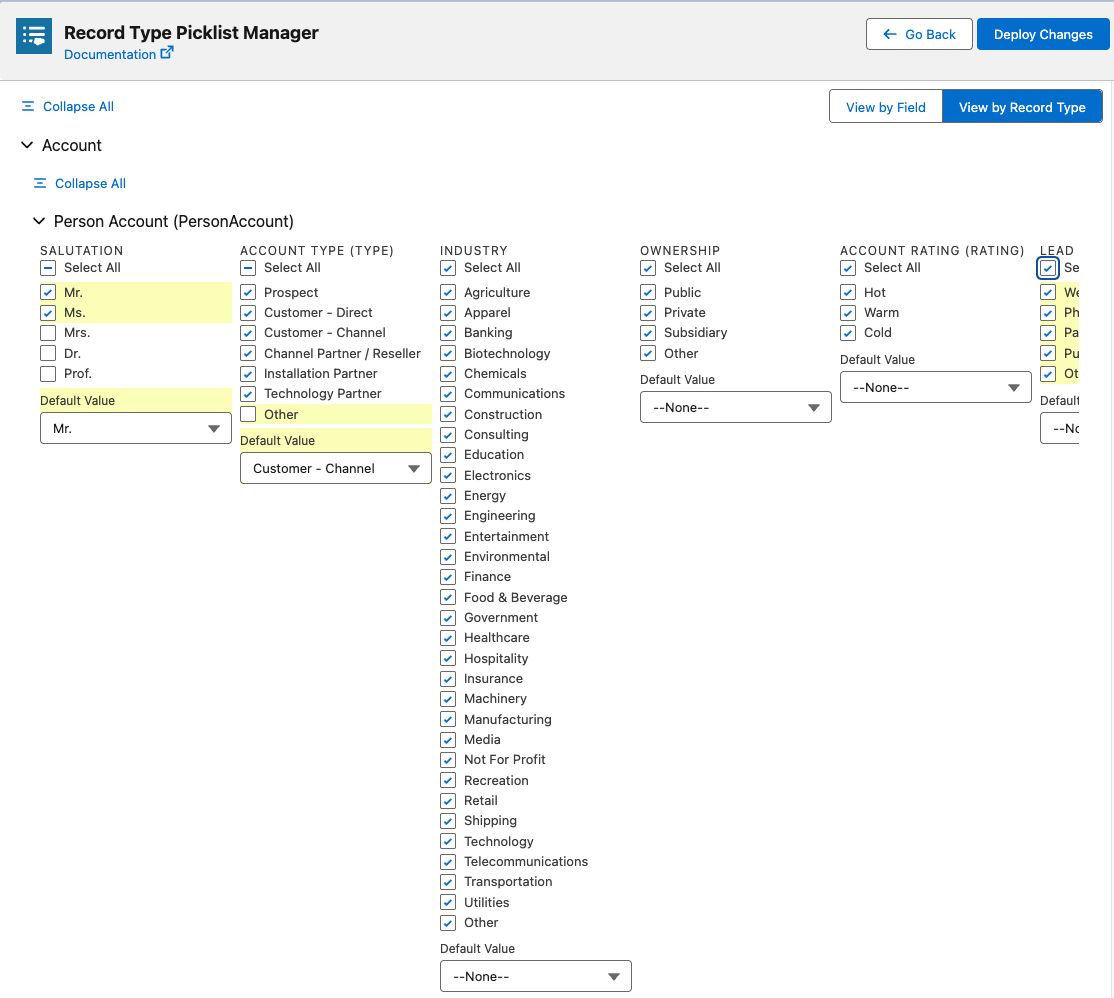Uncheck Biotechnology industry
The height and width of the screenshot is (998, 1114).
[448, 353]
